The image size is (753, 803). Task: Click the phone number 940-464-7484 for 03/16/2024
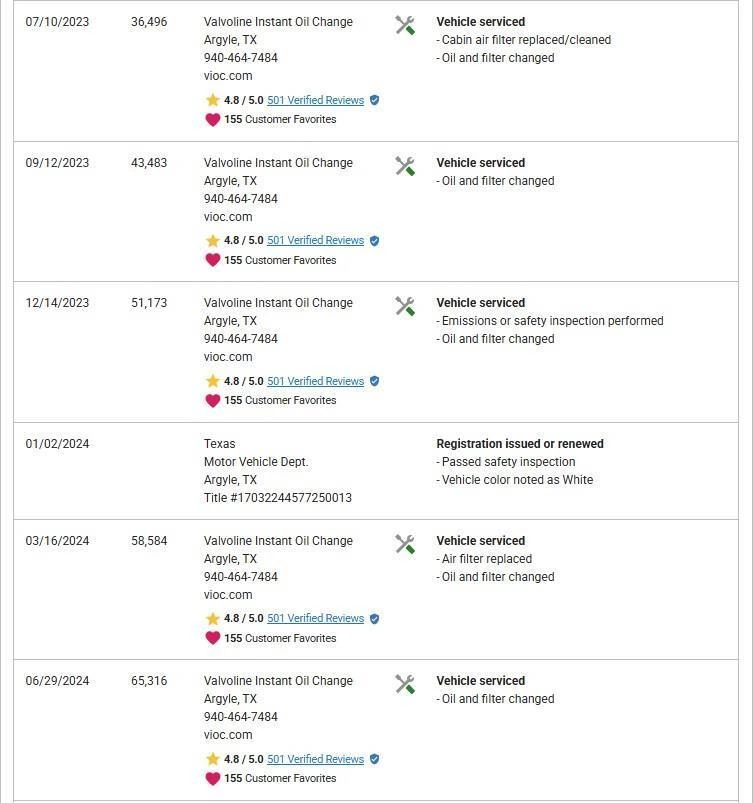(x=241, y=577)
